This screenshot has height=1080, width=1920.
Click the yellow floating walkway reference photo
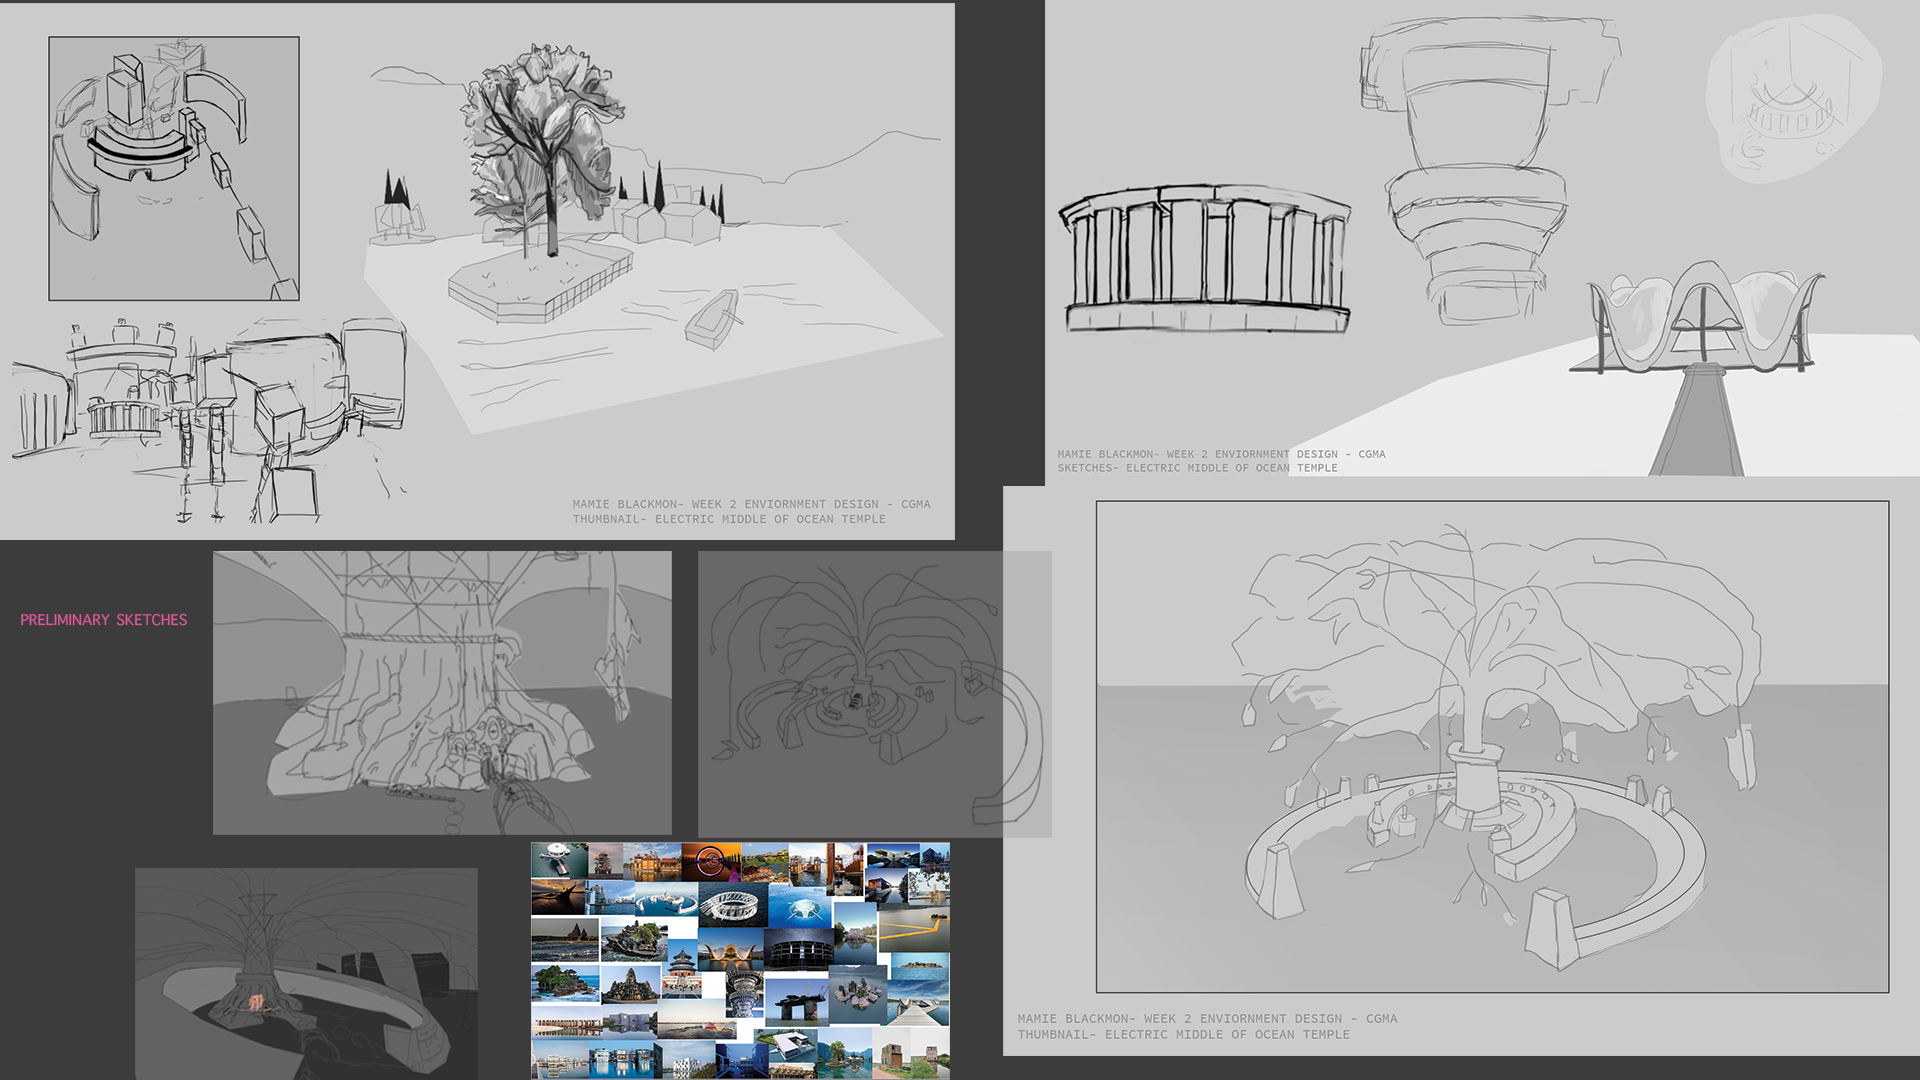point(914,928)
